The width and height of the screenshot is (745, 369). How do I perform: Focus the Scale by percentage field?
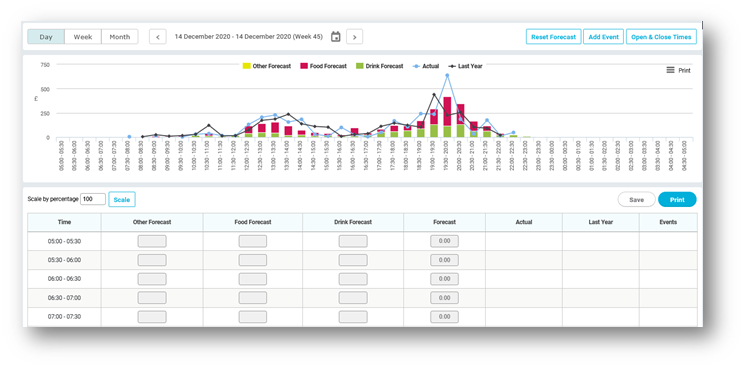pyautogui.click(x=93, y=199)
